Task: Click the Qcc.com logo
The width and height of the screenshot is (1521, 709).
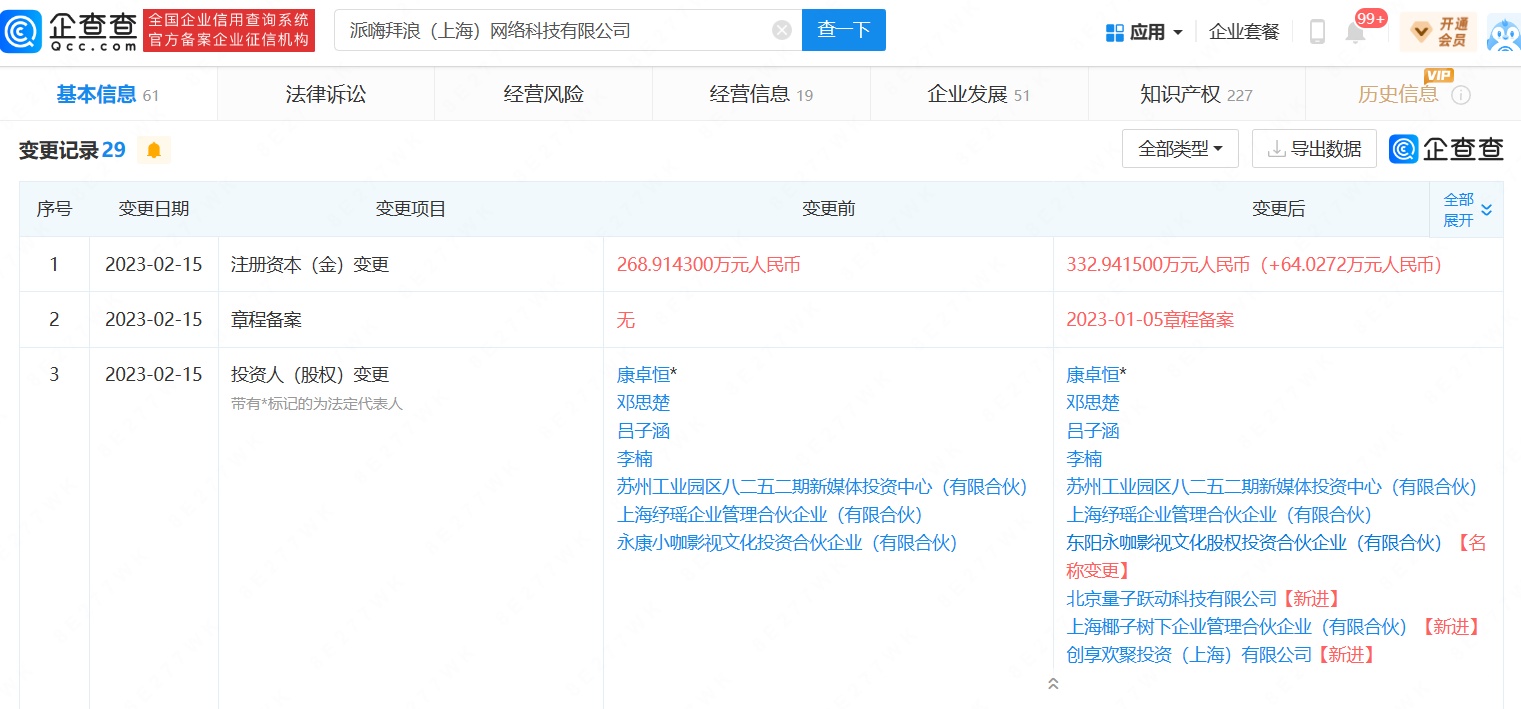Action: coord(70,31)
